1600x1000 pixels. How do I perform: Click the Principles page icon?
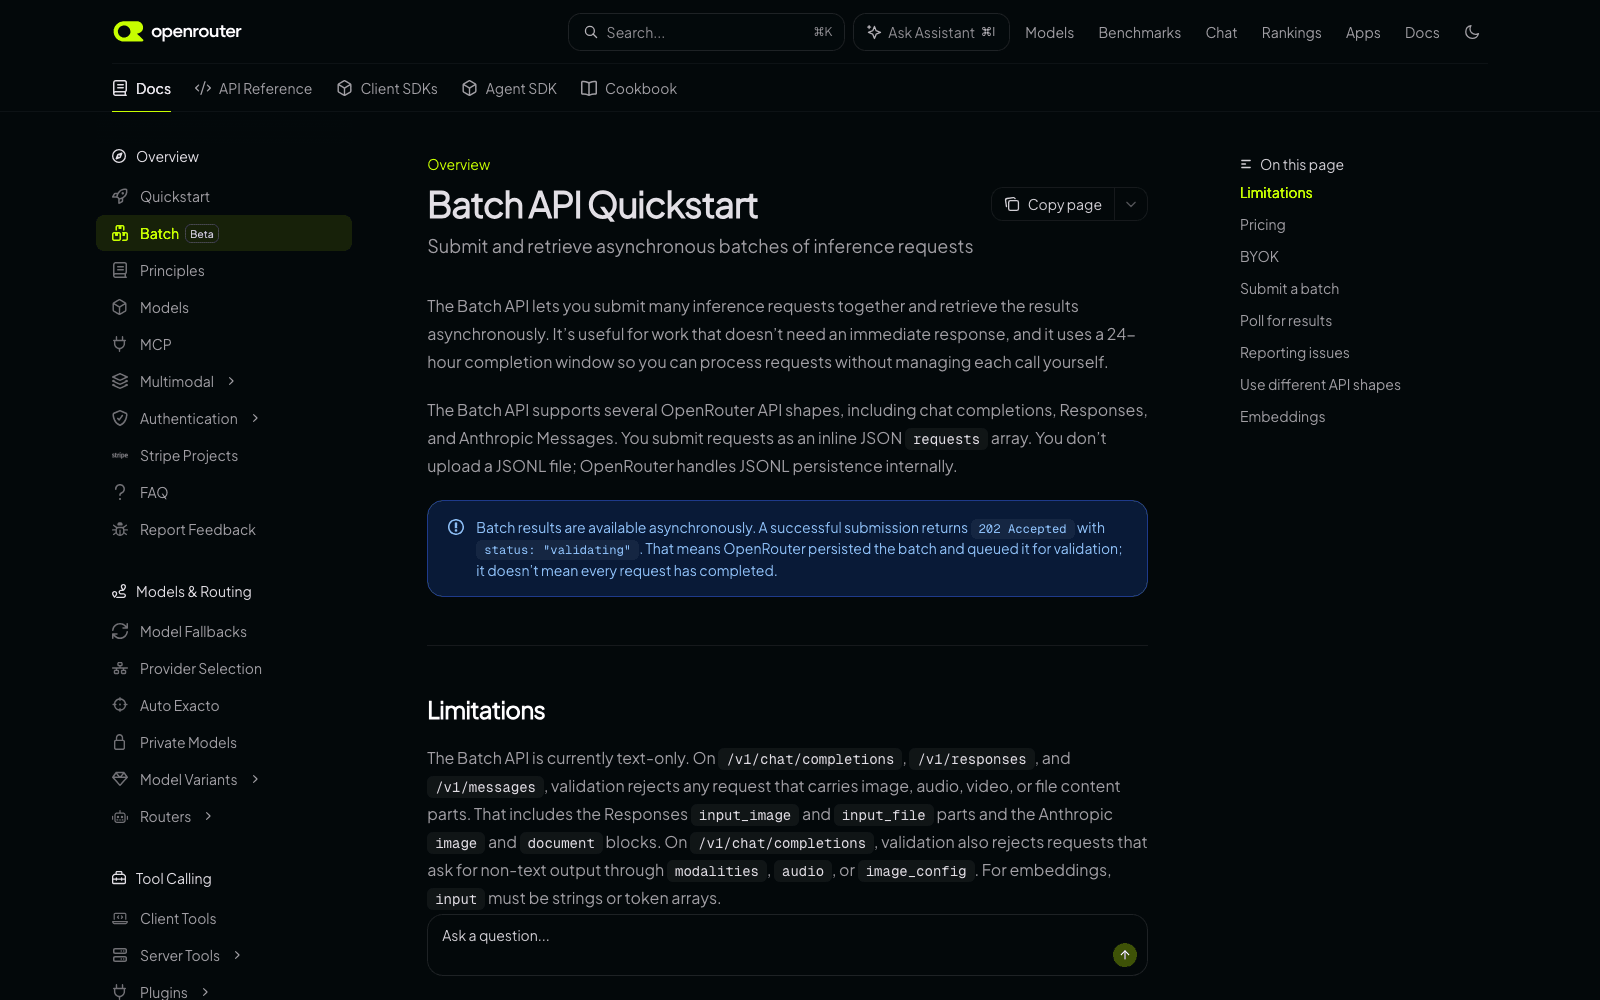[x=120, y=270]
